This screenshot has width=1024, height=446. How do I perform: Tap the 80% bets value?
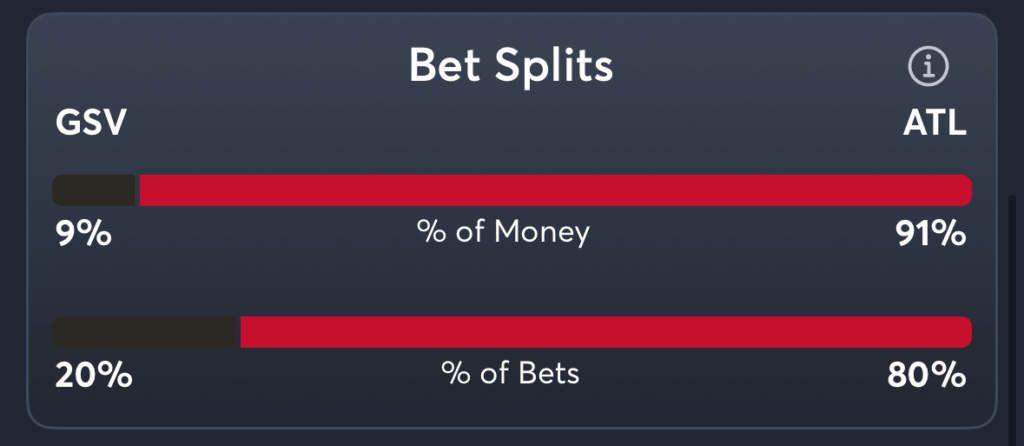click(x=926, y=375)
